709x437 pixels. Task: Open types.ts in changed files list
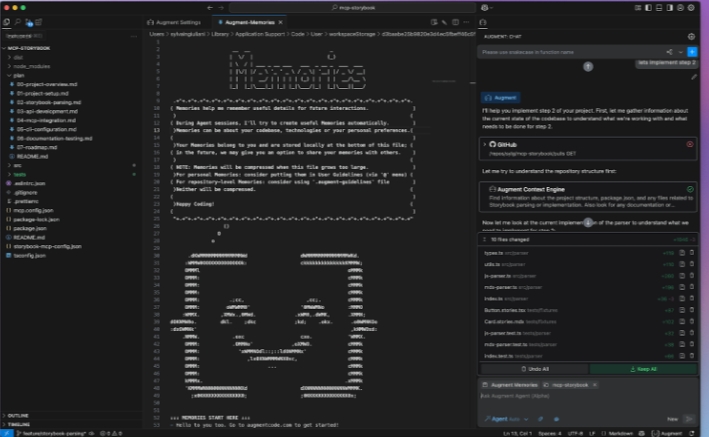tap(506, 253)
